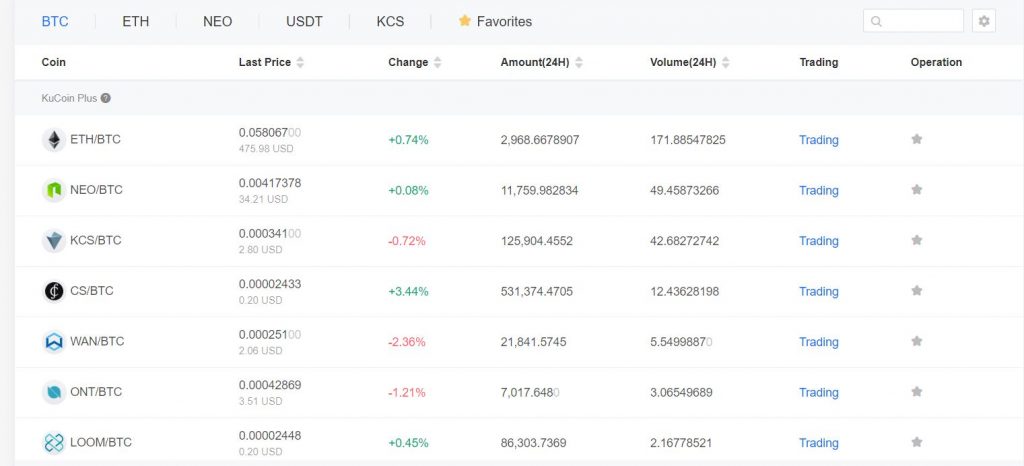Click the 171.88547825 volume value
Viewport: 1024px width, 466px height.
click(x=688, y=140)
